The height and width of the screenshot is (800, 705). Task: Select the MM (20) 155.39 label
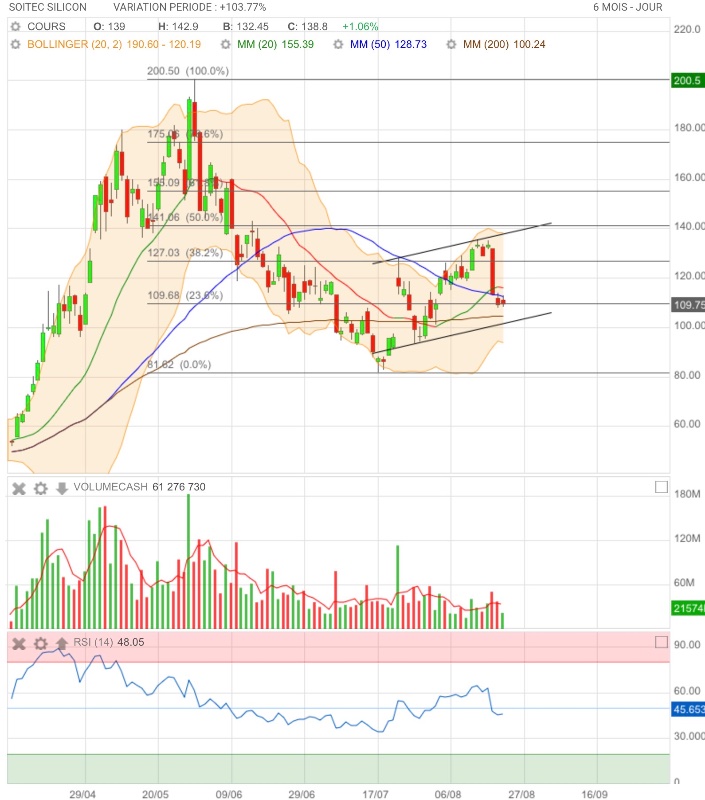(275, 44)
